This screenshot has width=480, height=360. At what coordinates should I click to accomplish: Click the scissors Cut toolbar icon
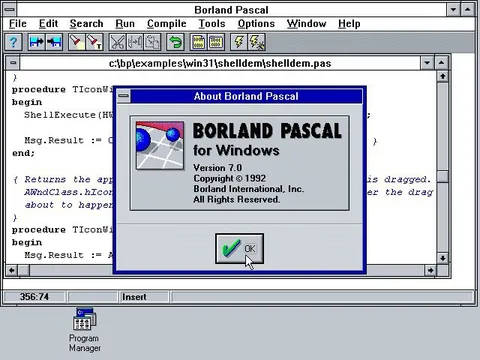click(117, 42)
